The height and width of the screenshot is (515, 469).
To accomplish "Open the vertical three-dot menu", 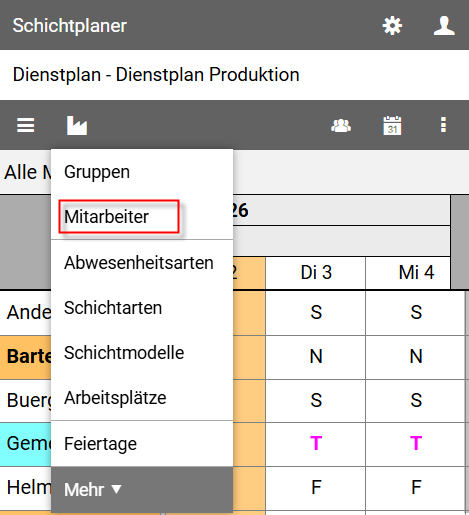I will coord(443,125).
